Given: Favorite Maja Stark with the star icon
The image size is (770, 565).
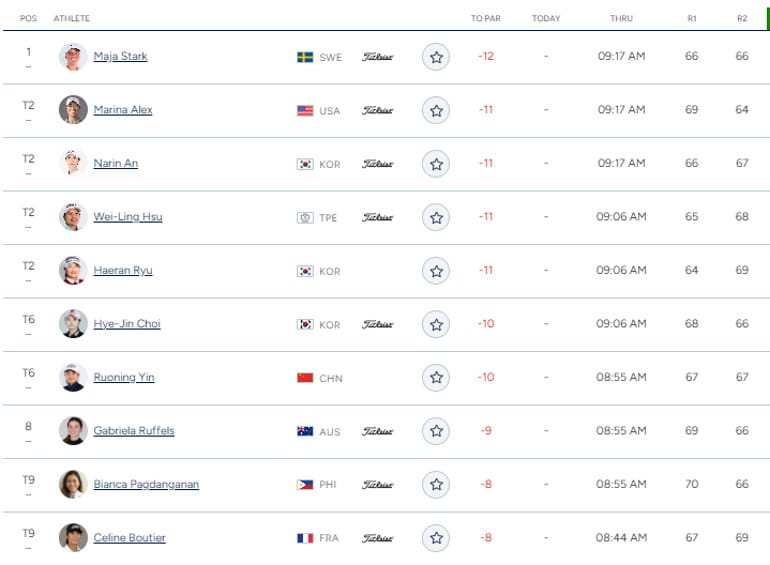Looking at the screenshot, I should tap(436, 57).
